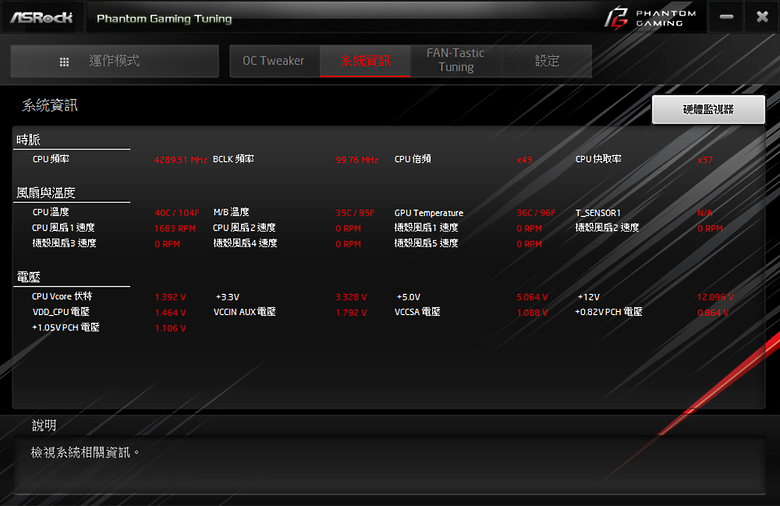Screen dimensions: 780x506
Task: Open the 硬體監視器 button
Action: tap(708, 109)
